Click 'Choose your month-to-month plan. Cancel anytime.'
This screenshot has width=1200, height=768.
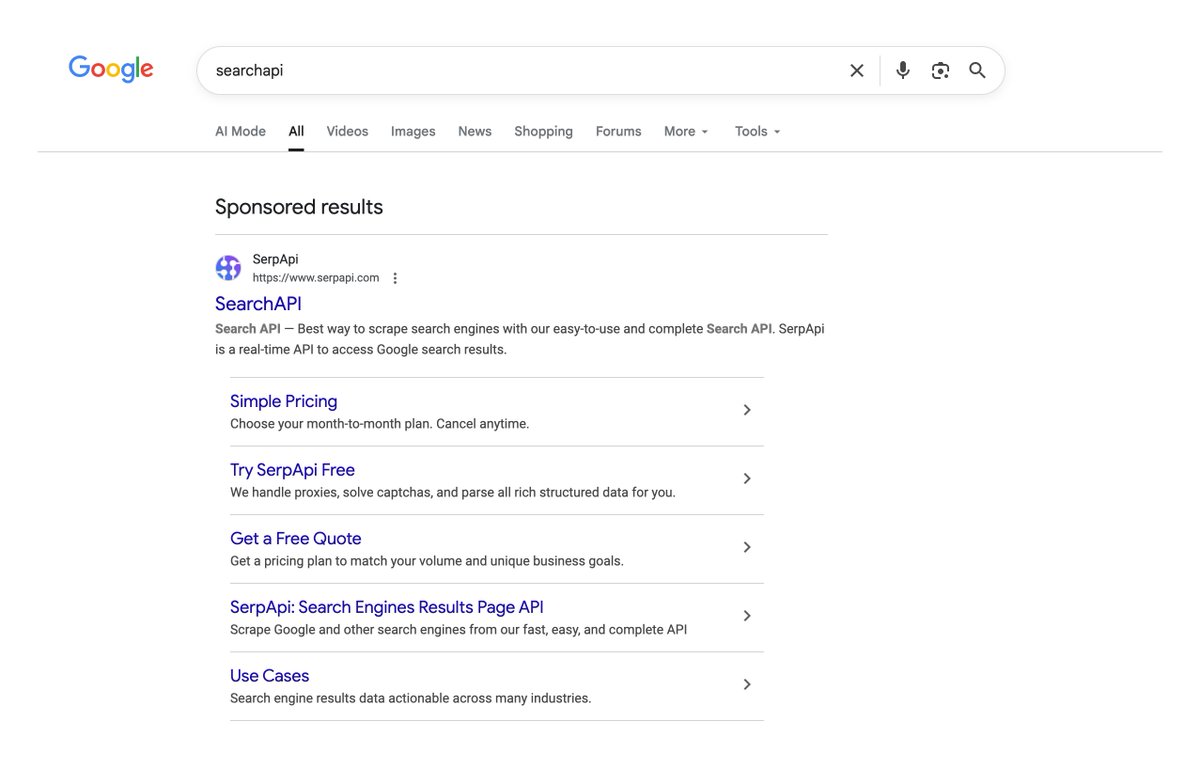tap(379, 424)
